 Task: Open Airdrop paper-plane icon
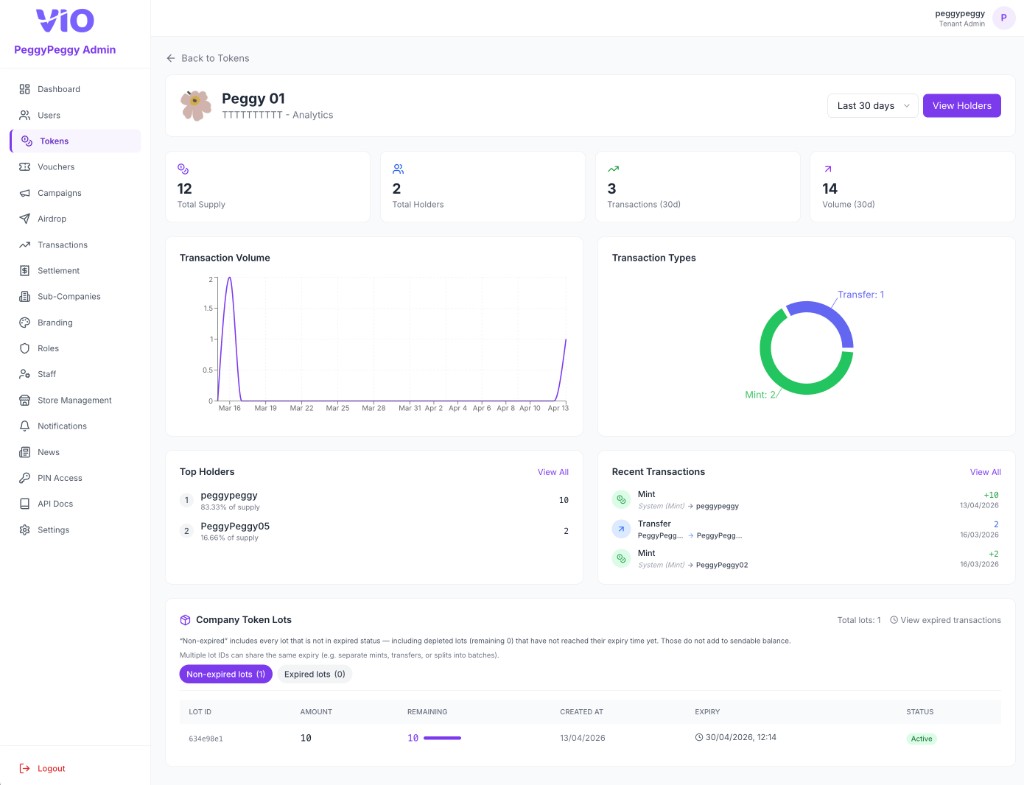pyautogui.click(x=25, y=219)
